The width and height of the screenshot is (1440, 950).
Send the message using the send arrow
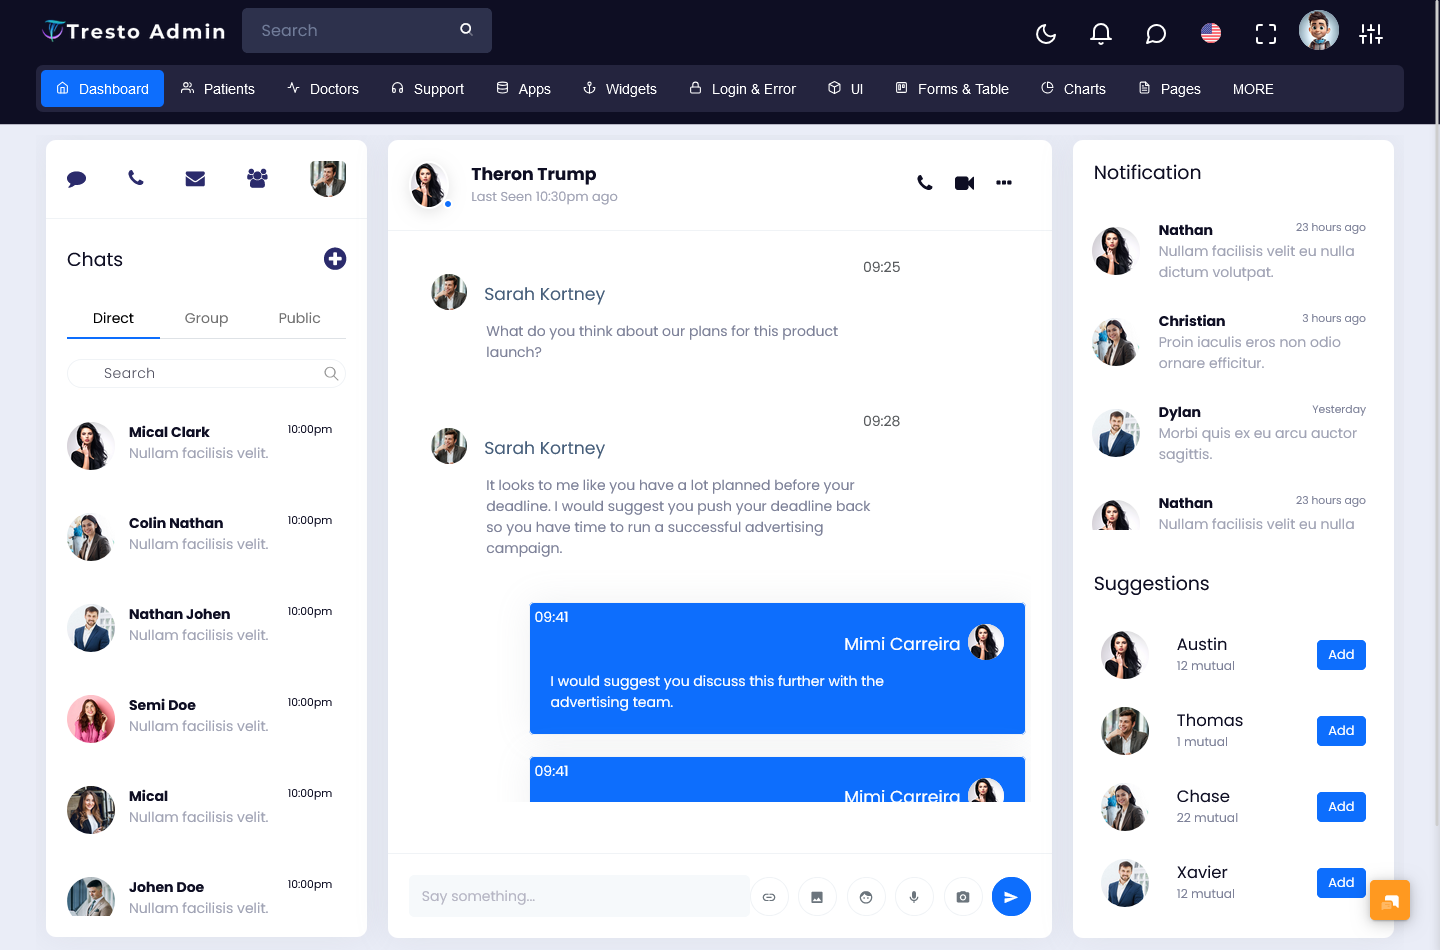tap(1011, 896)
